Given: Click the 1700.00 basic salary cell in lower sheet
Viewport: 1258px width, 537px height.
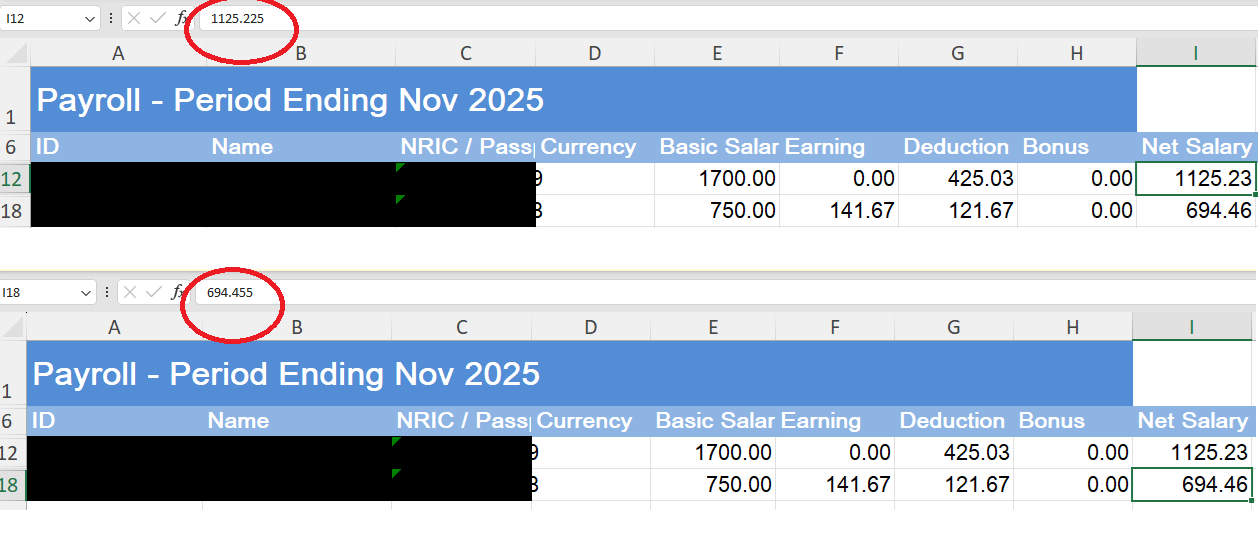Looking at the screenshot, I should point(712,453).
